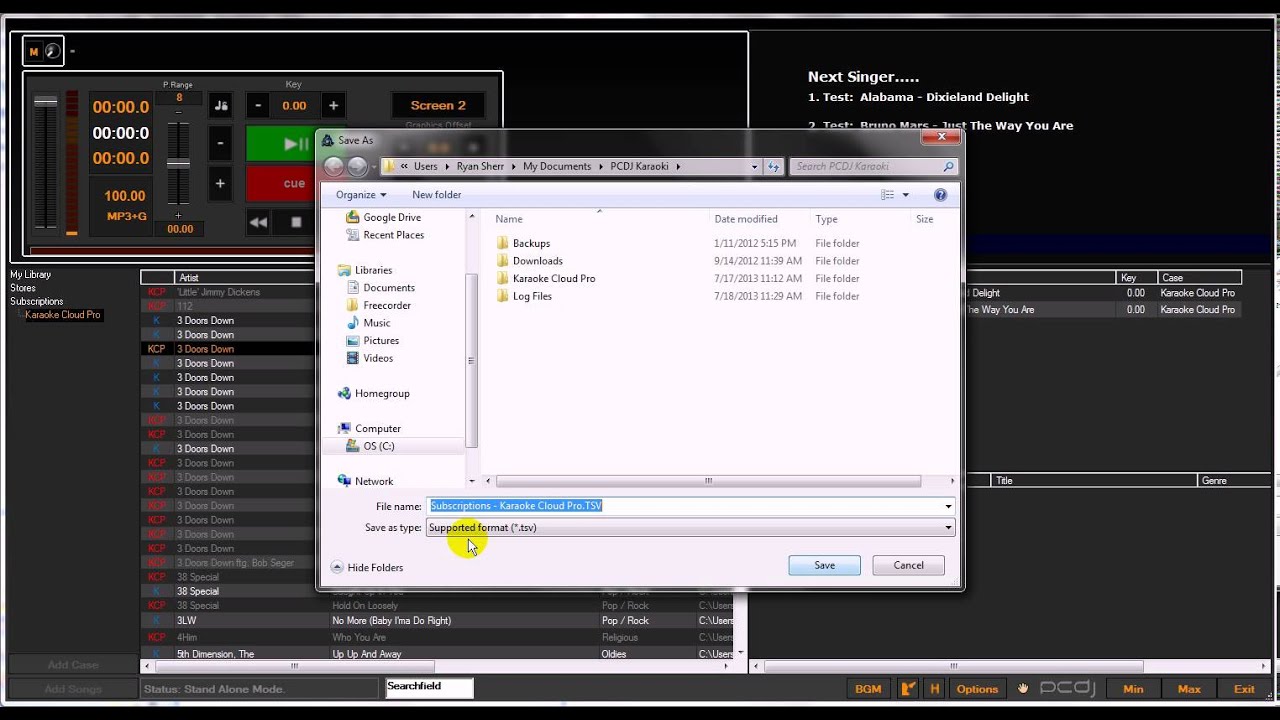Click the Cancel button

[x=908, y=565]
